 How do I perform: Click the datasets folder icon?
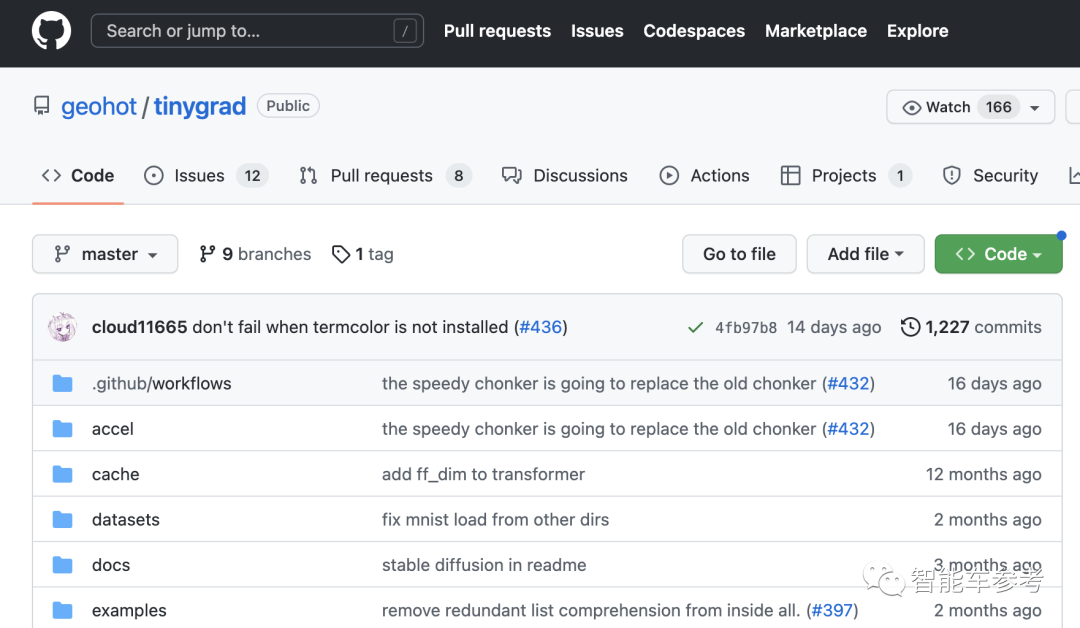[63, 520]
